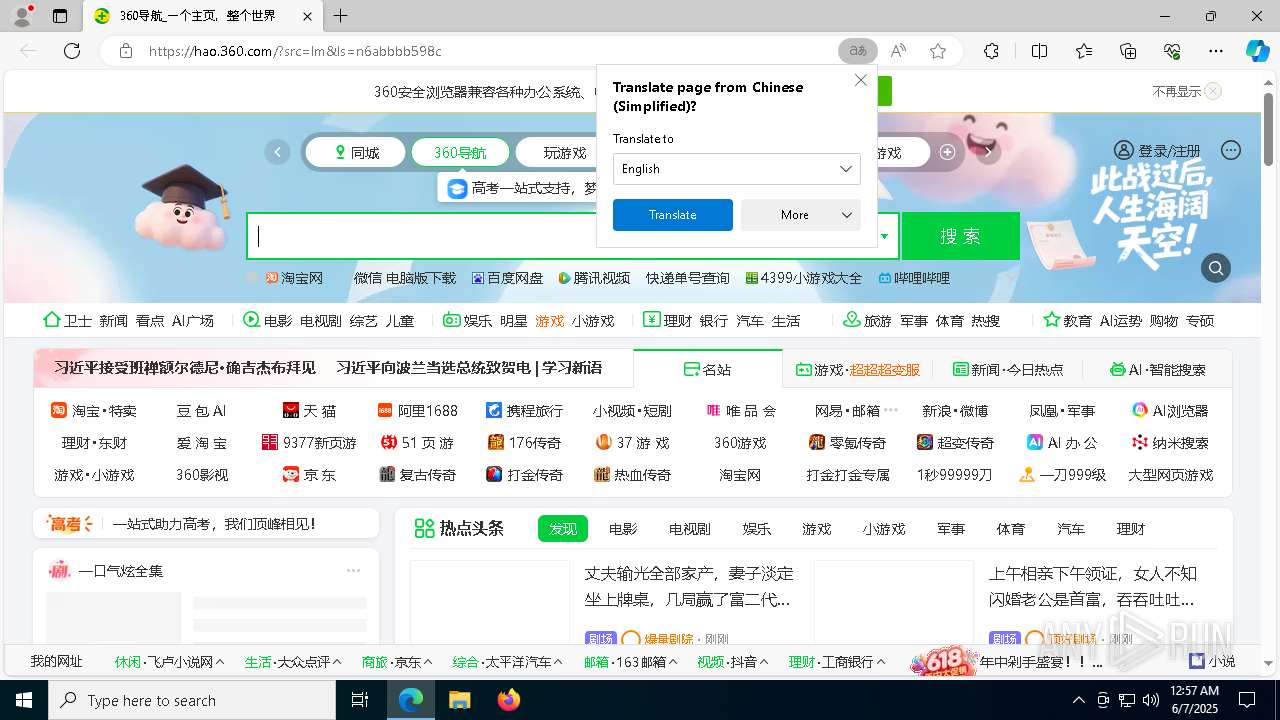Click the previous arrow beside 同城
This screenshot has height=720, width=1280.
277,152
